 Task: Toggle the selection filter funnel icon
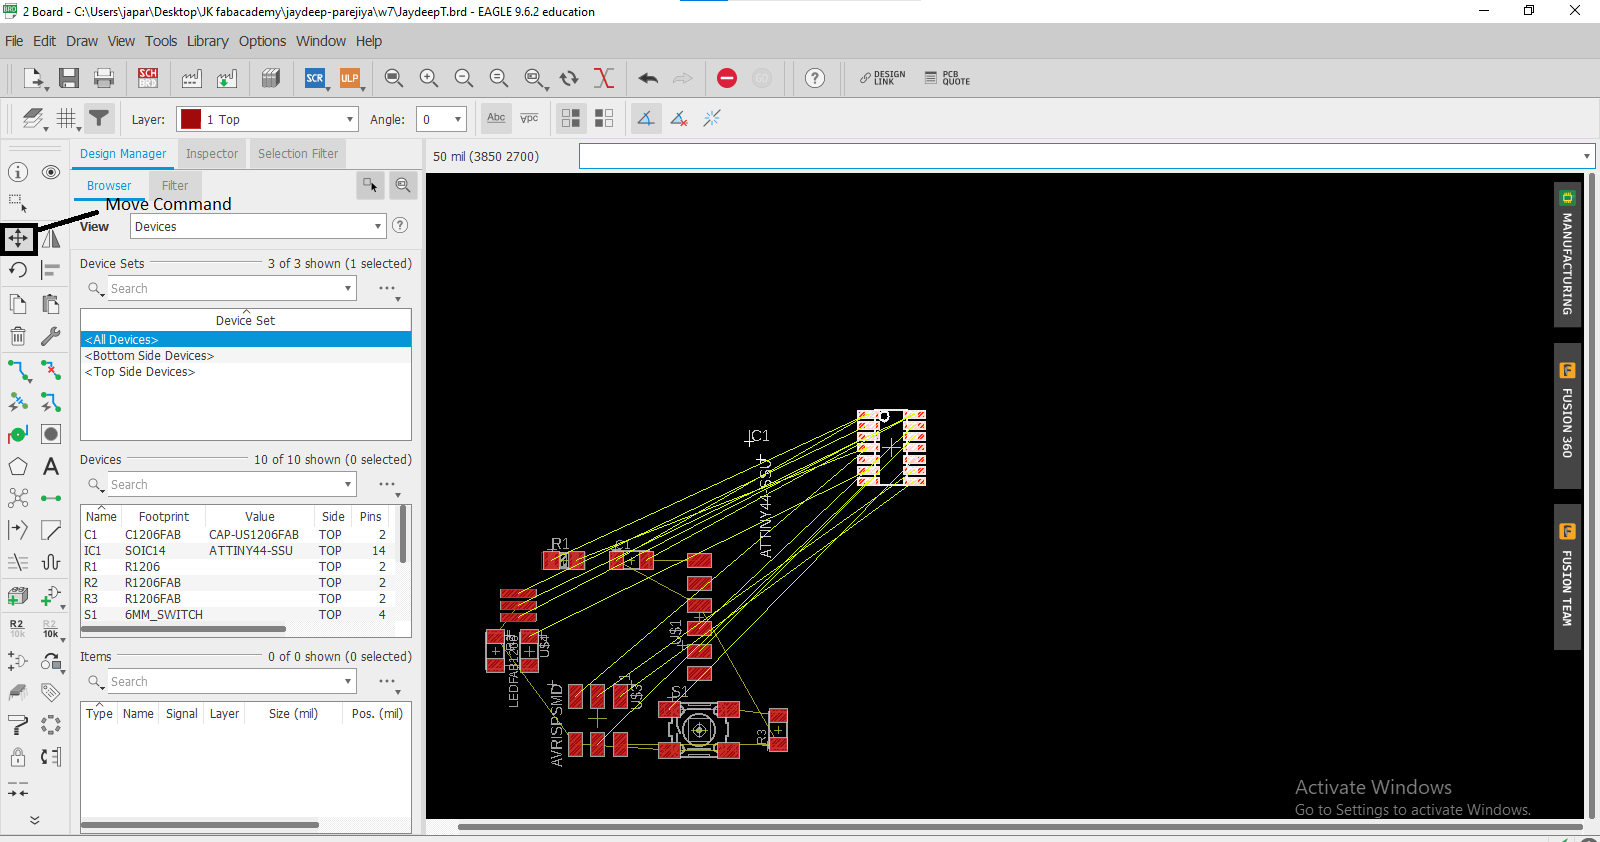pyautogui.click(x=99, y=119)
